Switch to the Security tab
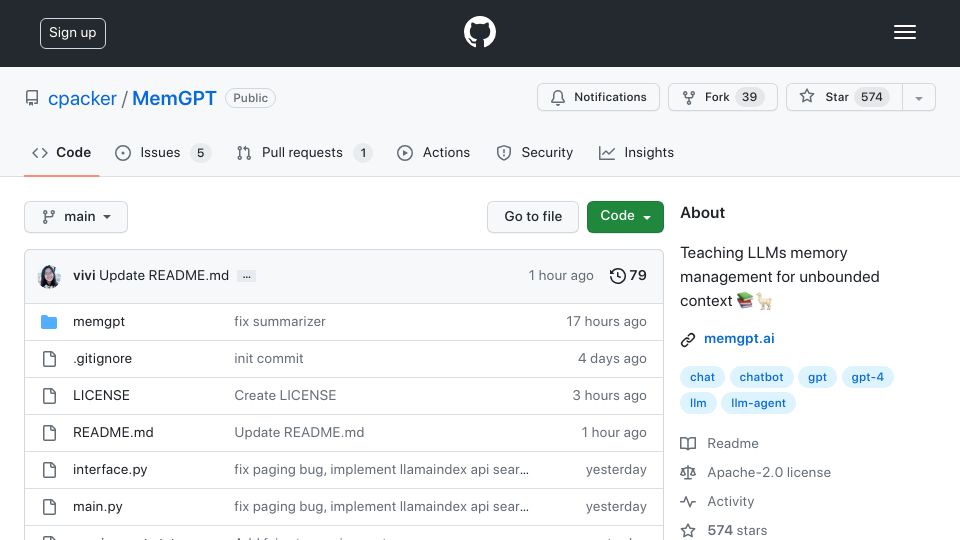This screenshot has width=960, height=540. [534, 152]
